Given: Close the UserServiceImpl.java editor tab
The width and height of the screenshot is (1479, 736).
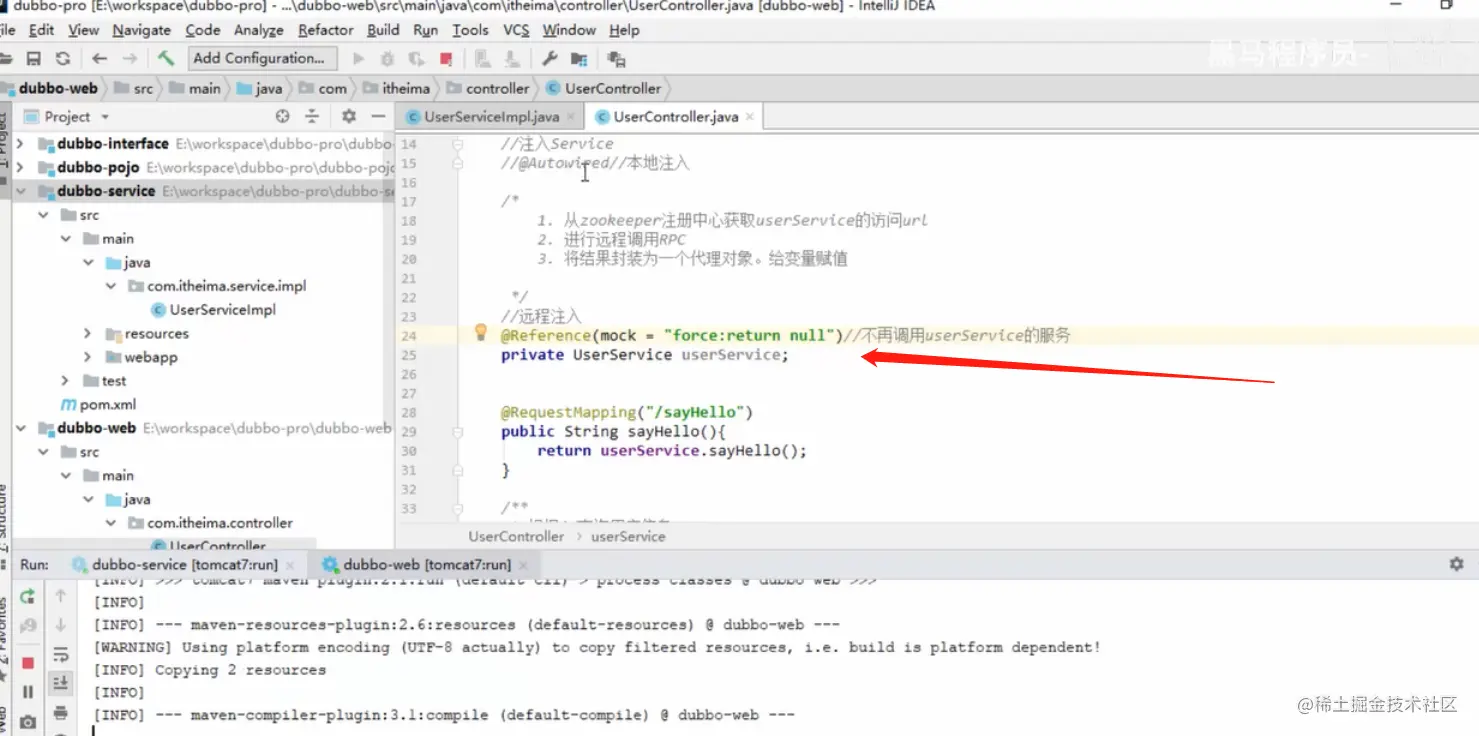Looking at the screenshot, I should (x=569, y=117).
